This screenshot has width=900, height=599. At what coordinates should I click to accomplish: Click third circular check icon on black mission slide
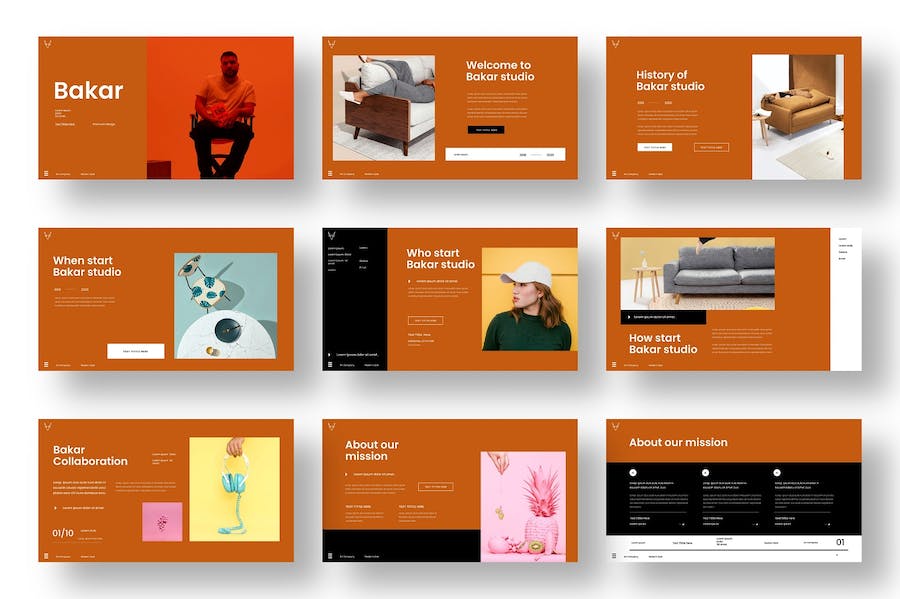click(777, 472)
